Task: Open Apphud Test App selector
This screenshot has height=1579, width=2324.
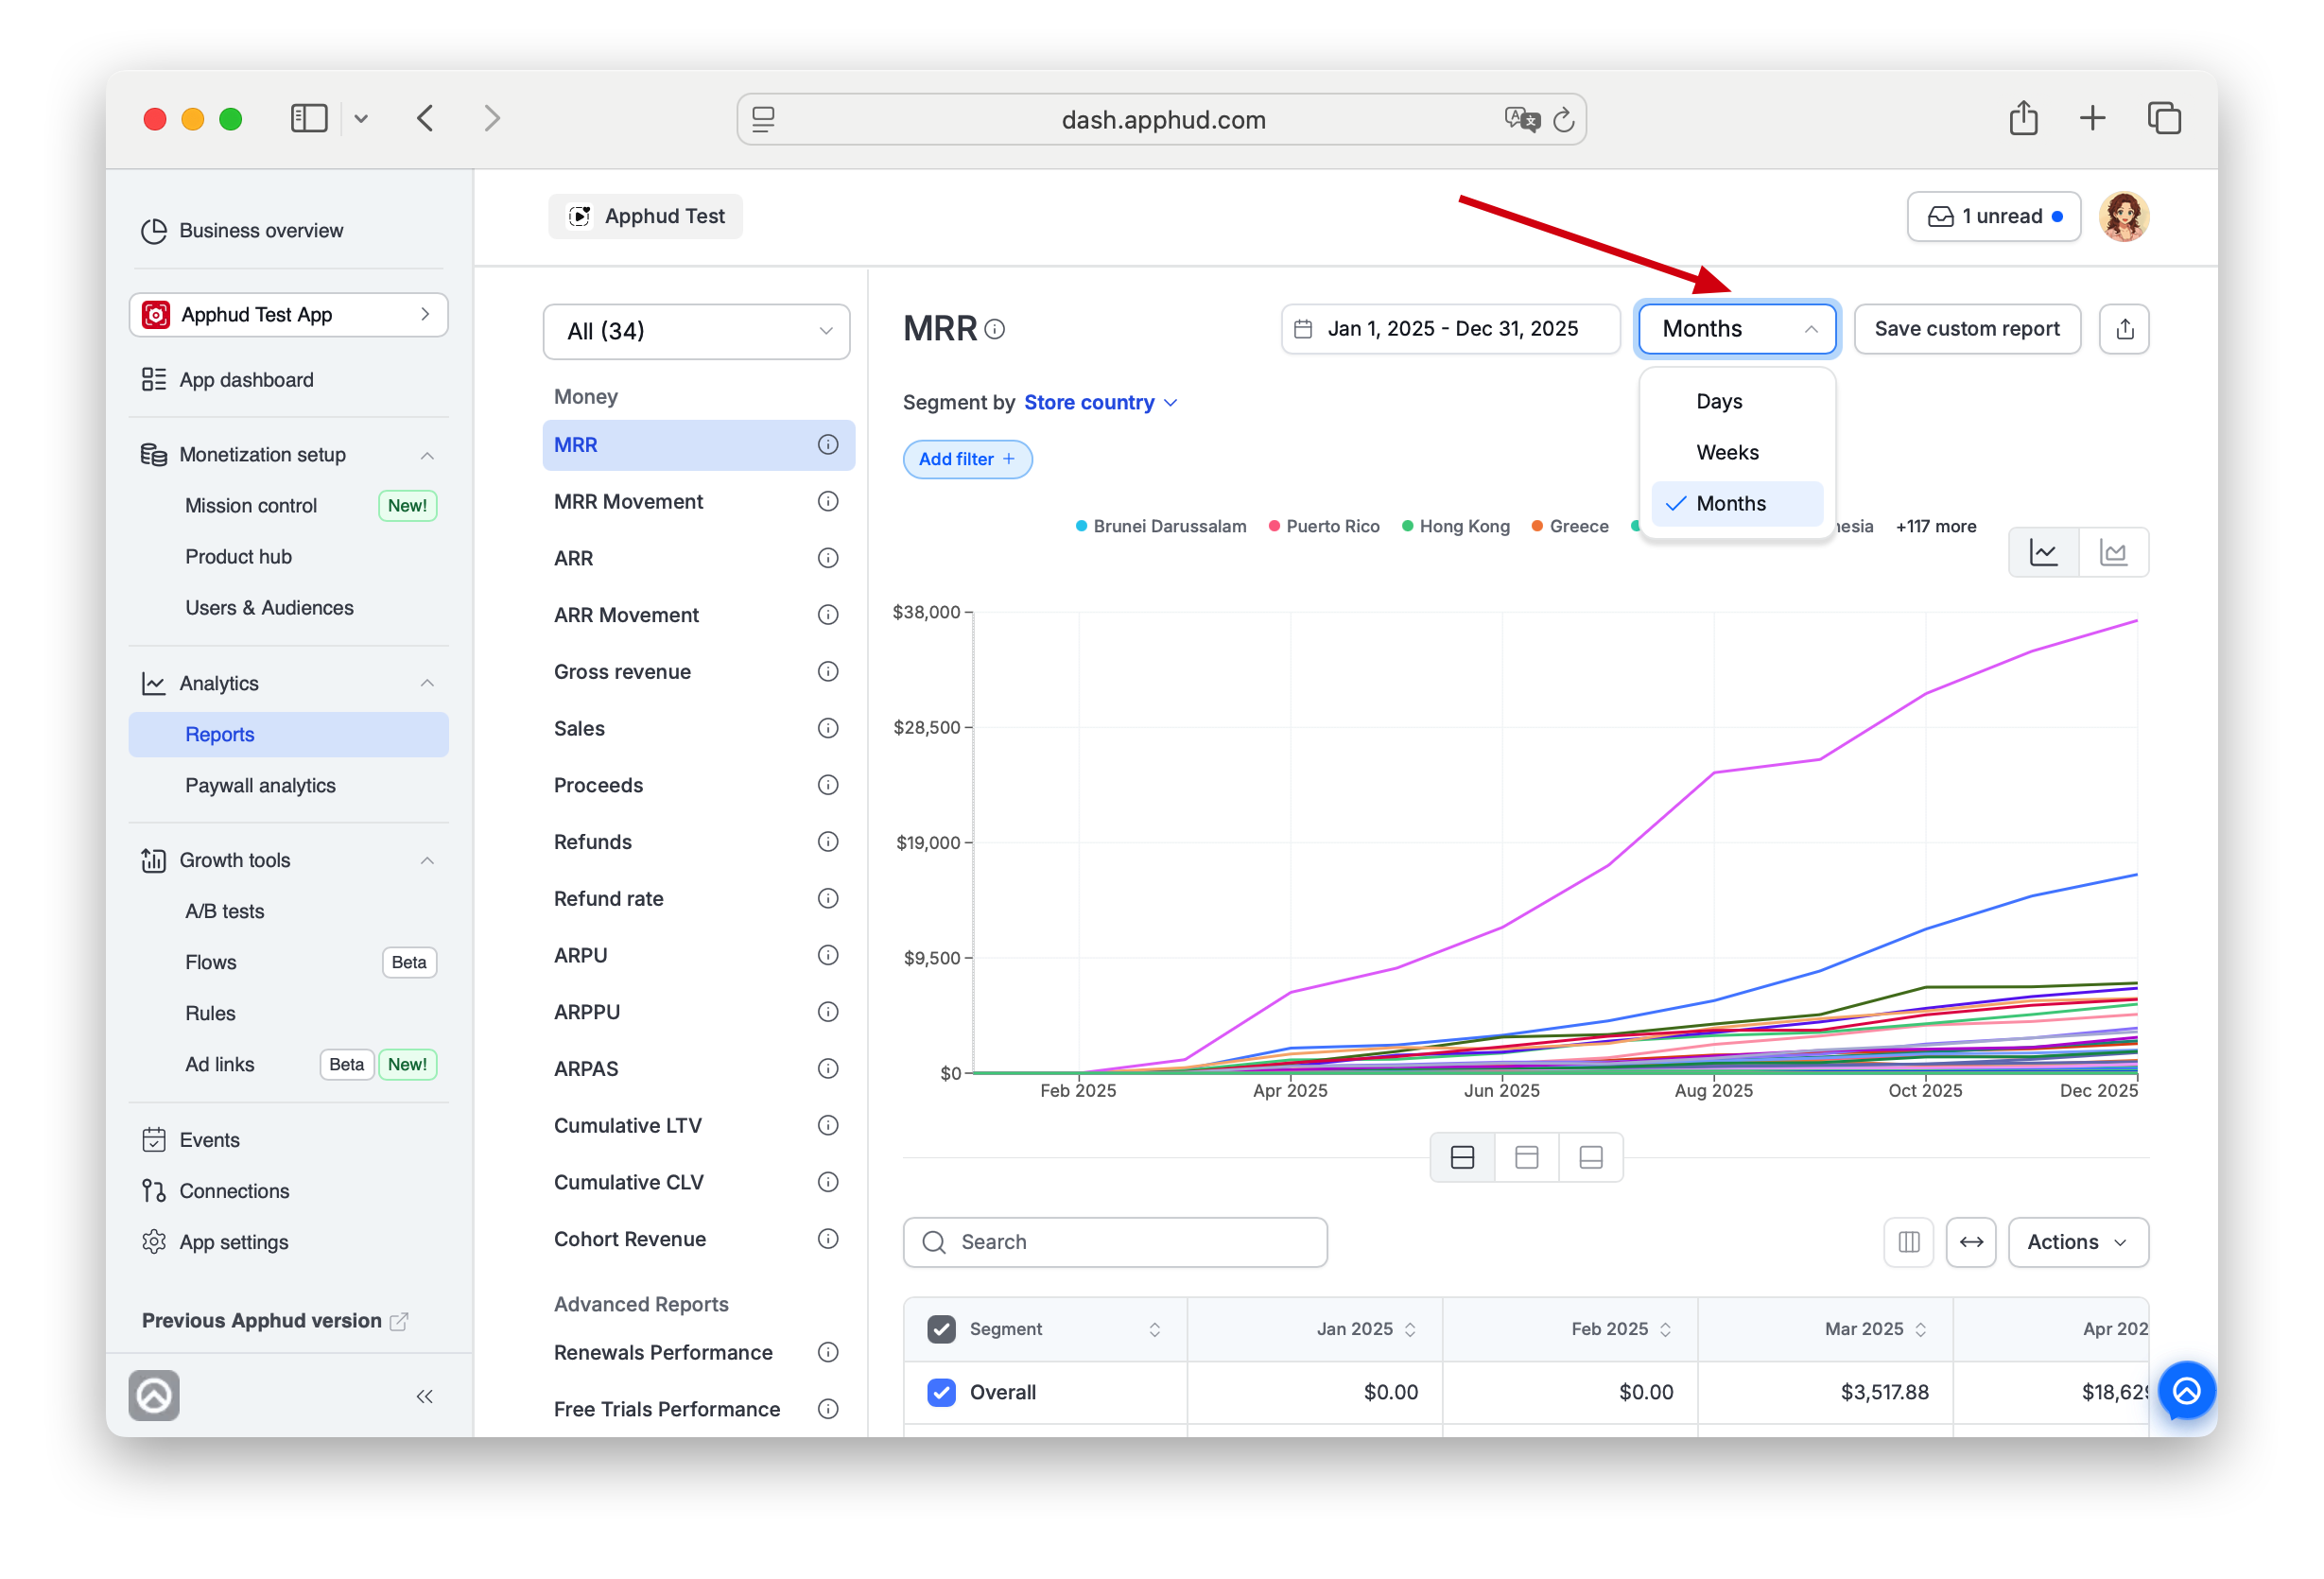Action: (x=288, y=315)
